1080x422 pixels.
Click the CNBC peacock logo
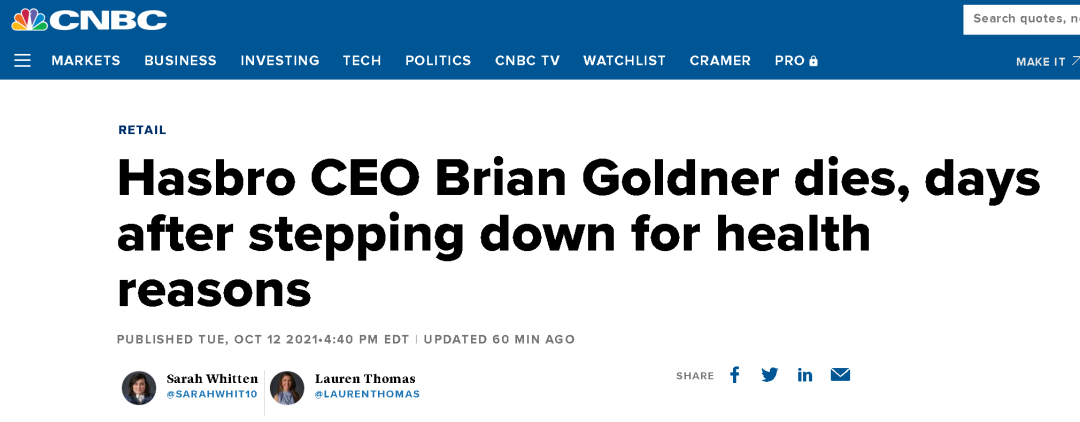tap(90, 19)
